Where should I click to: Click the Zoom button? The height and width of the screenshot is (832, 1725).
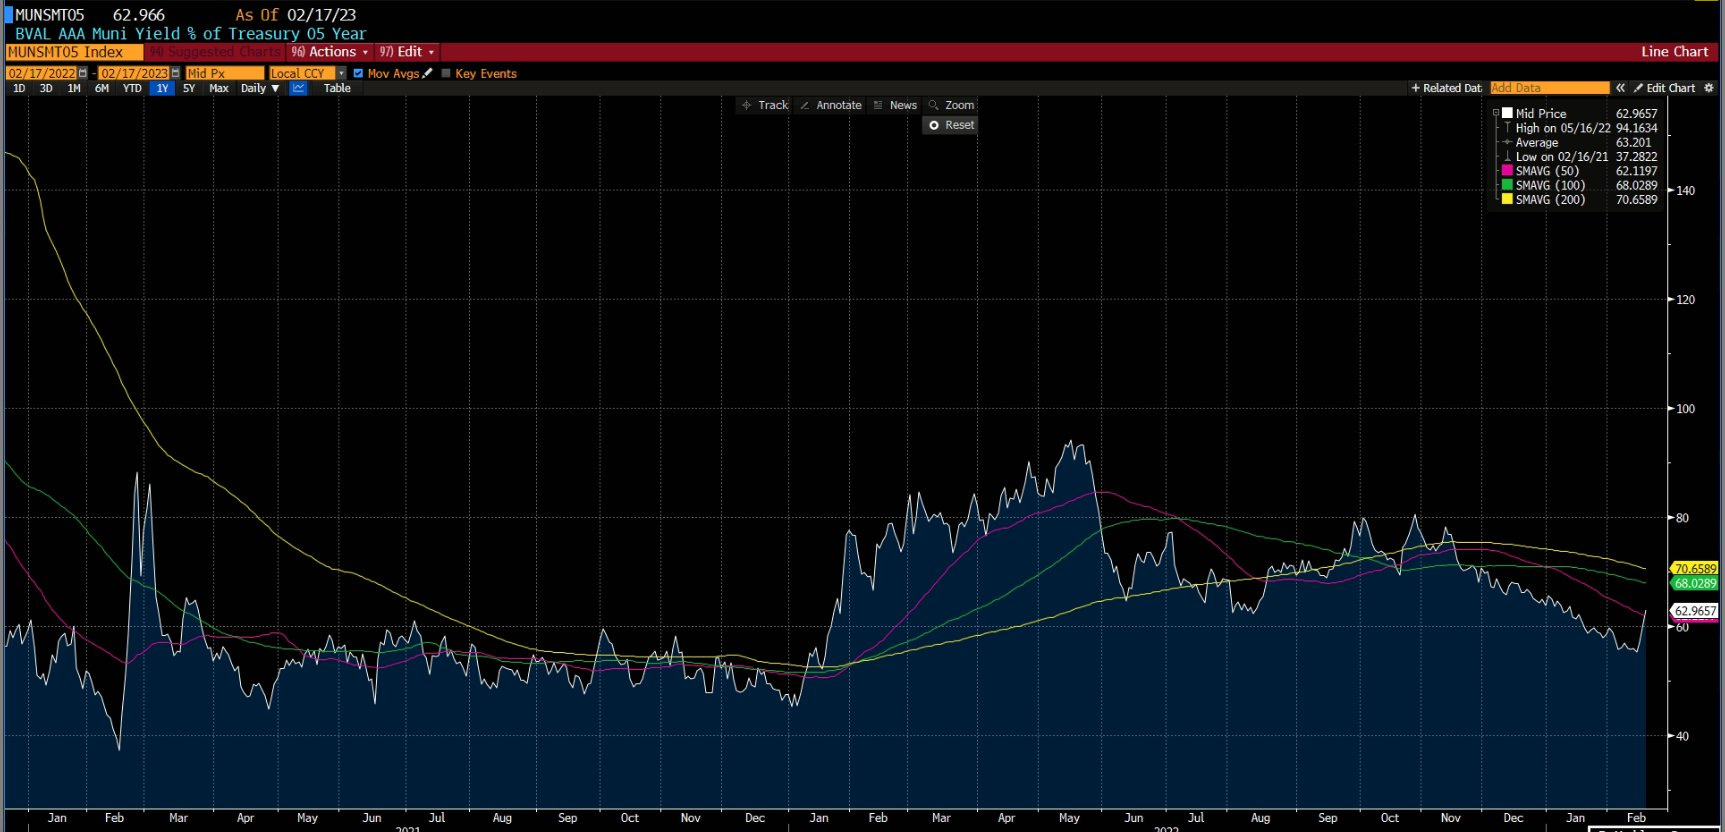[951, 105]
